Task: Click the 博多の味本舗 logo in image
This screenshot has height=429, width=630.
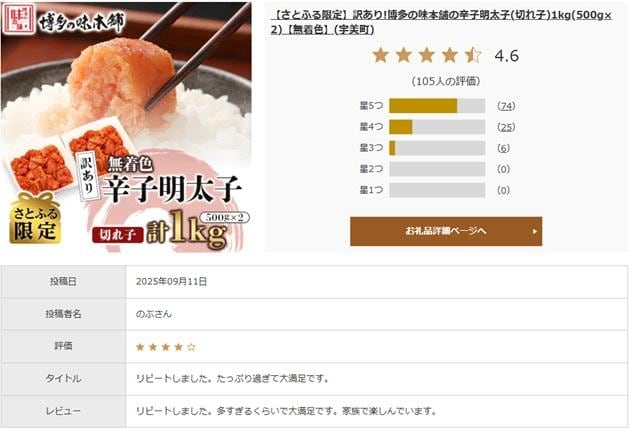Action: (x=64, y=19)
